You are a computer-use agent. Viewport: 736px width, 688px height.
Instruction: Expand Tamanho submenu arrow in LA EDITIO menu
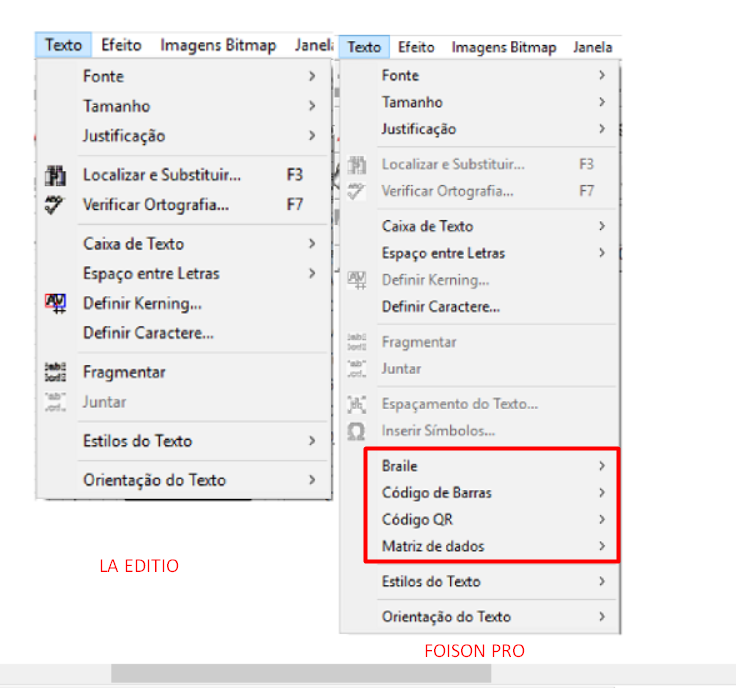pos(312,106)
